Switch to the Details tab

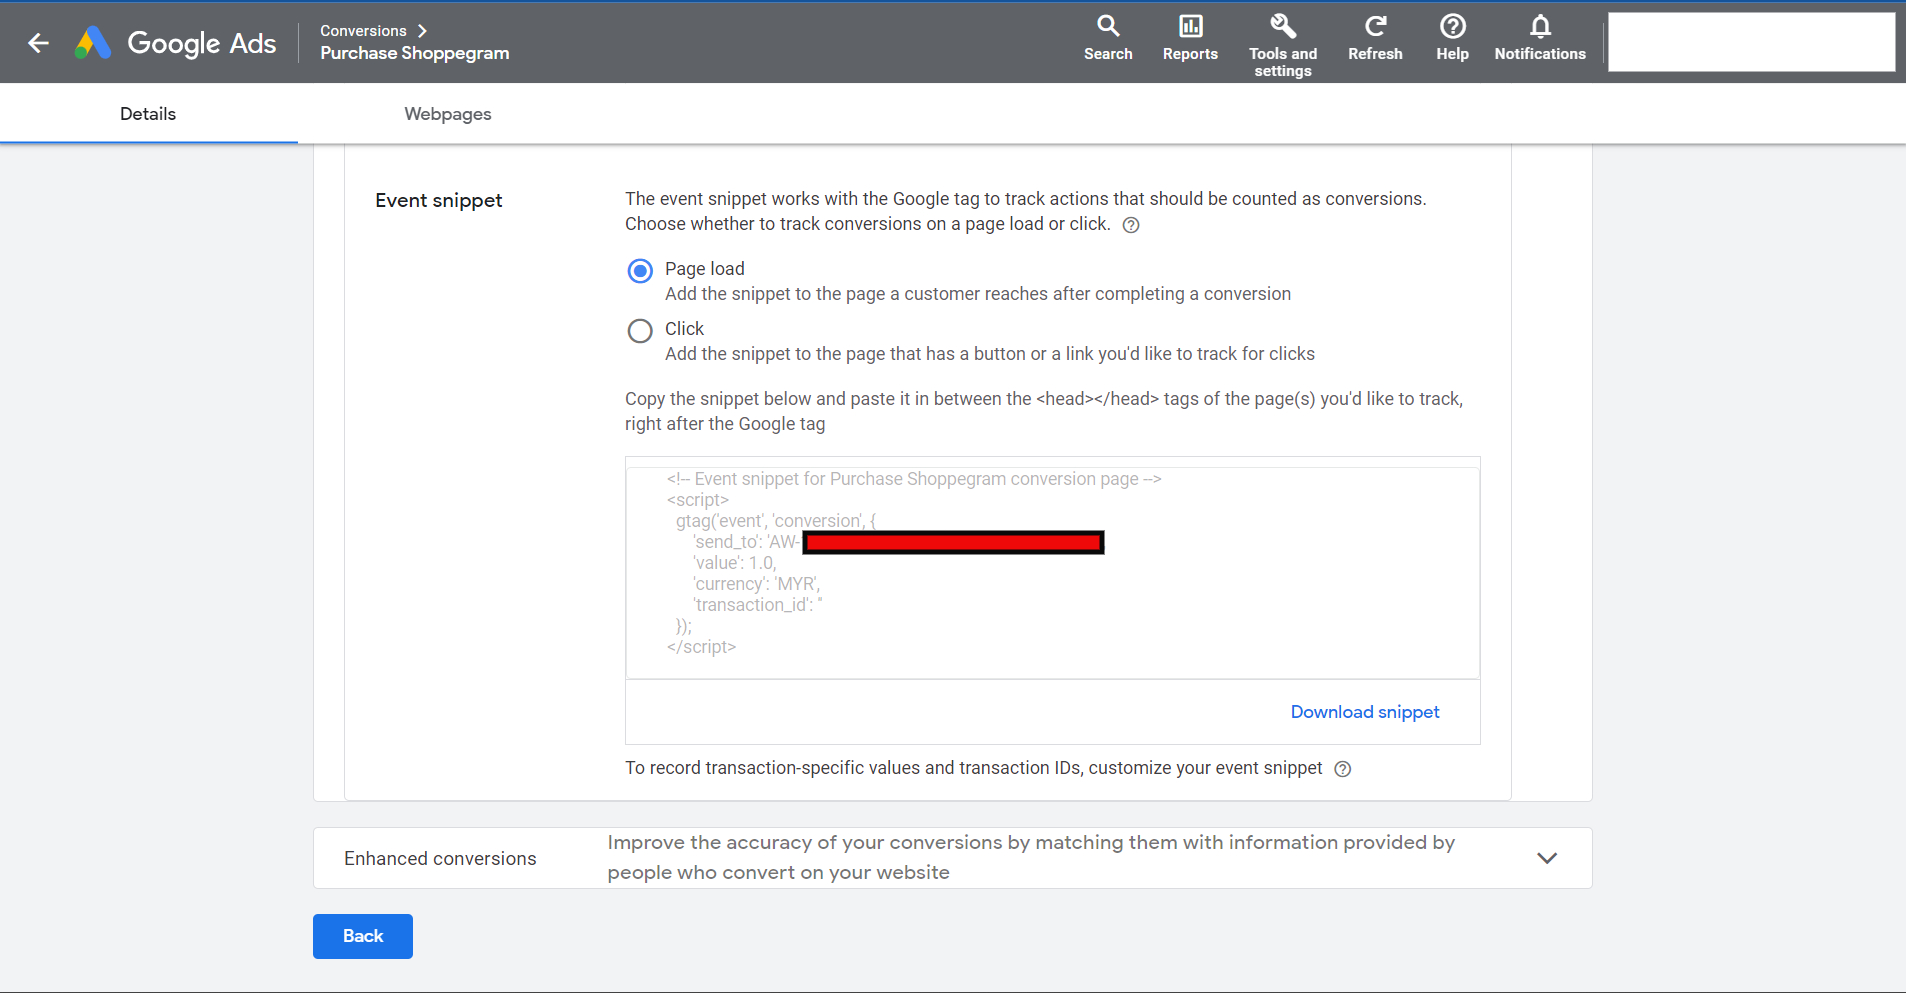click(x=148, y=114)
